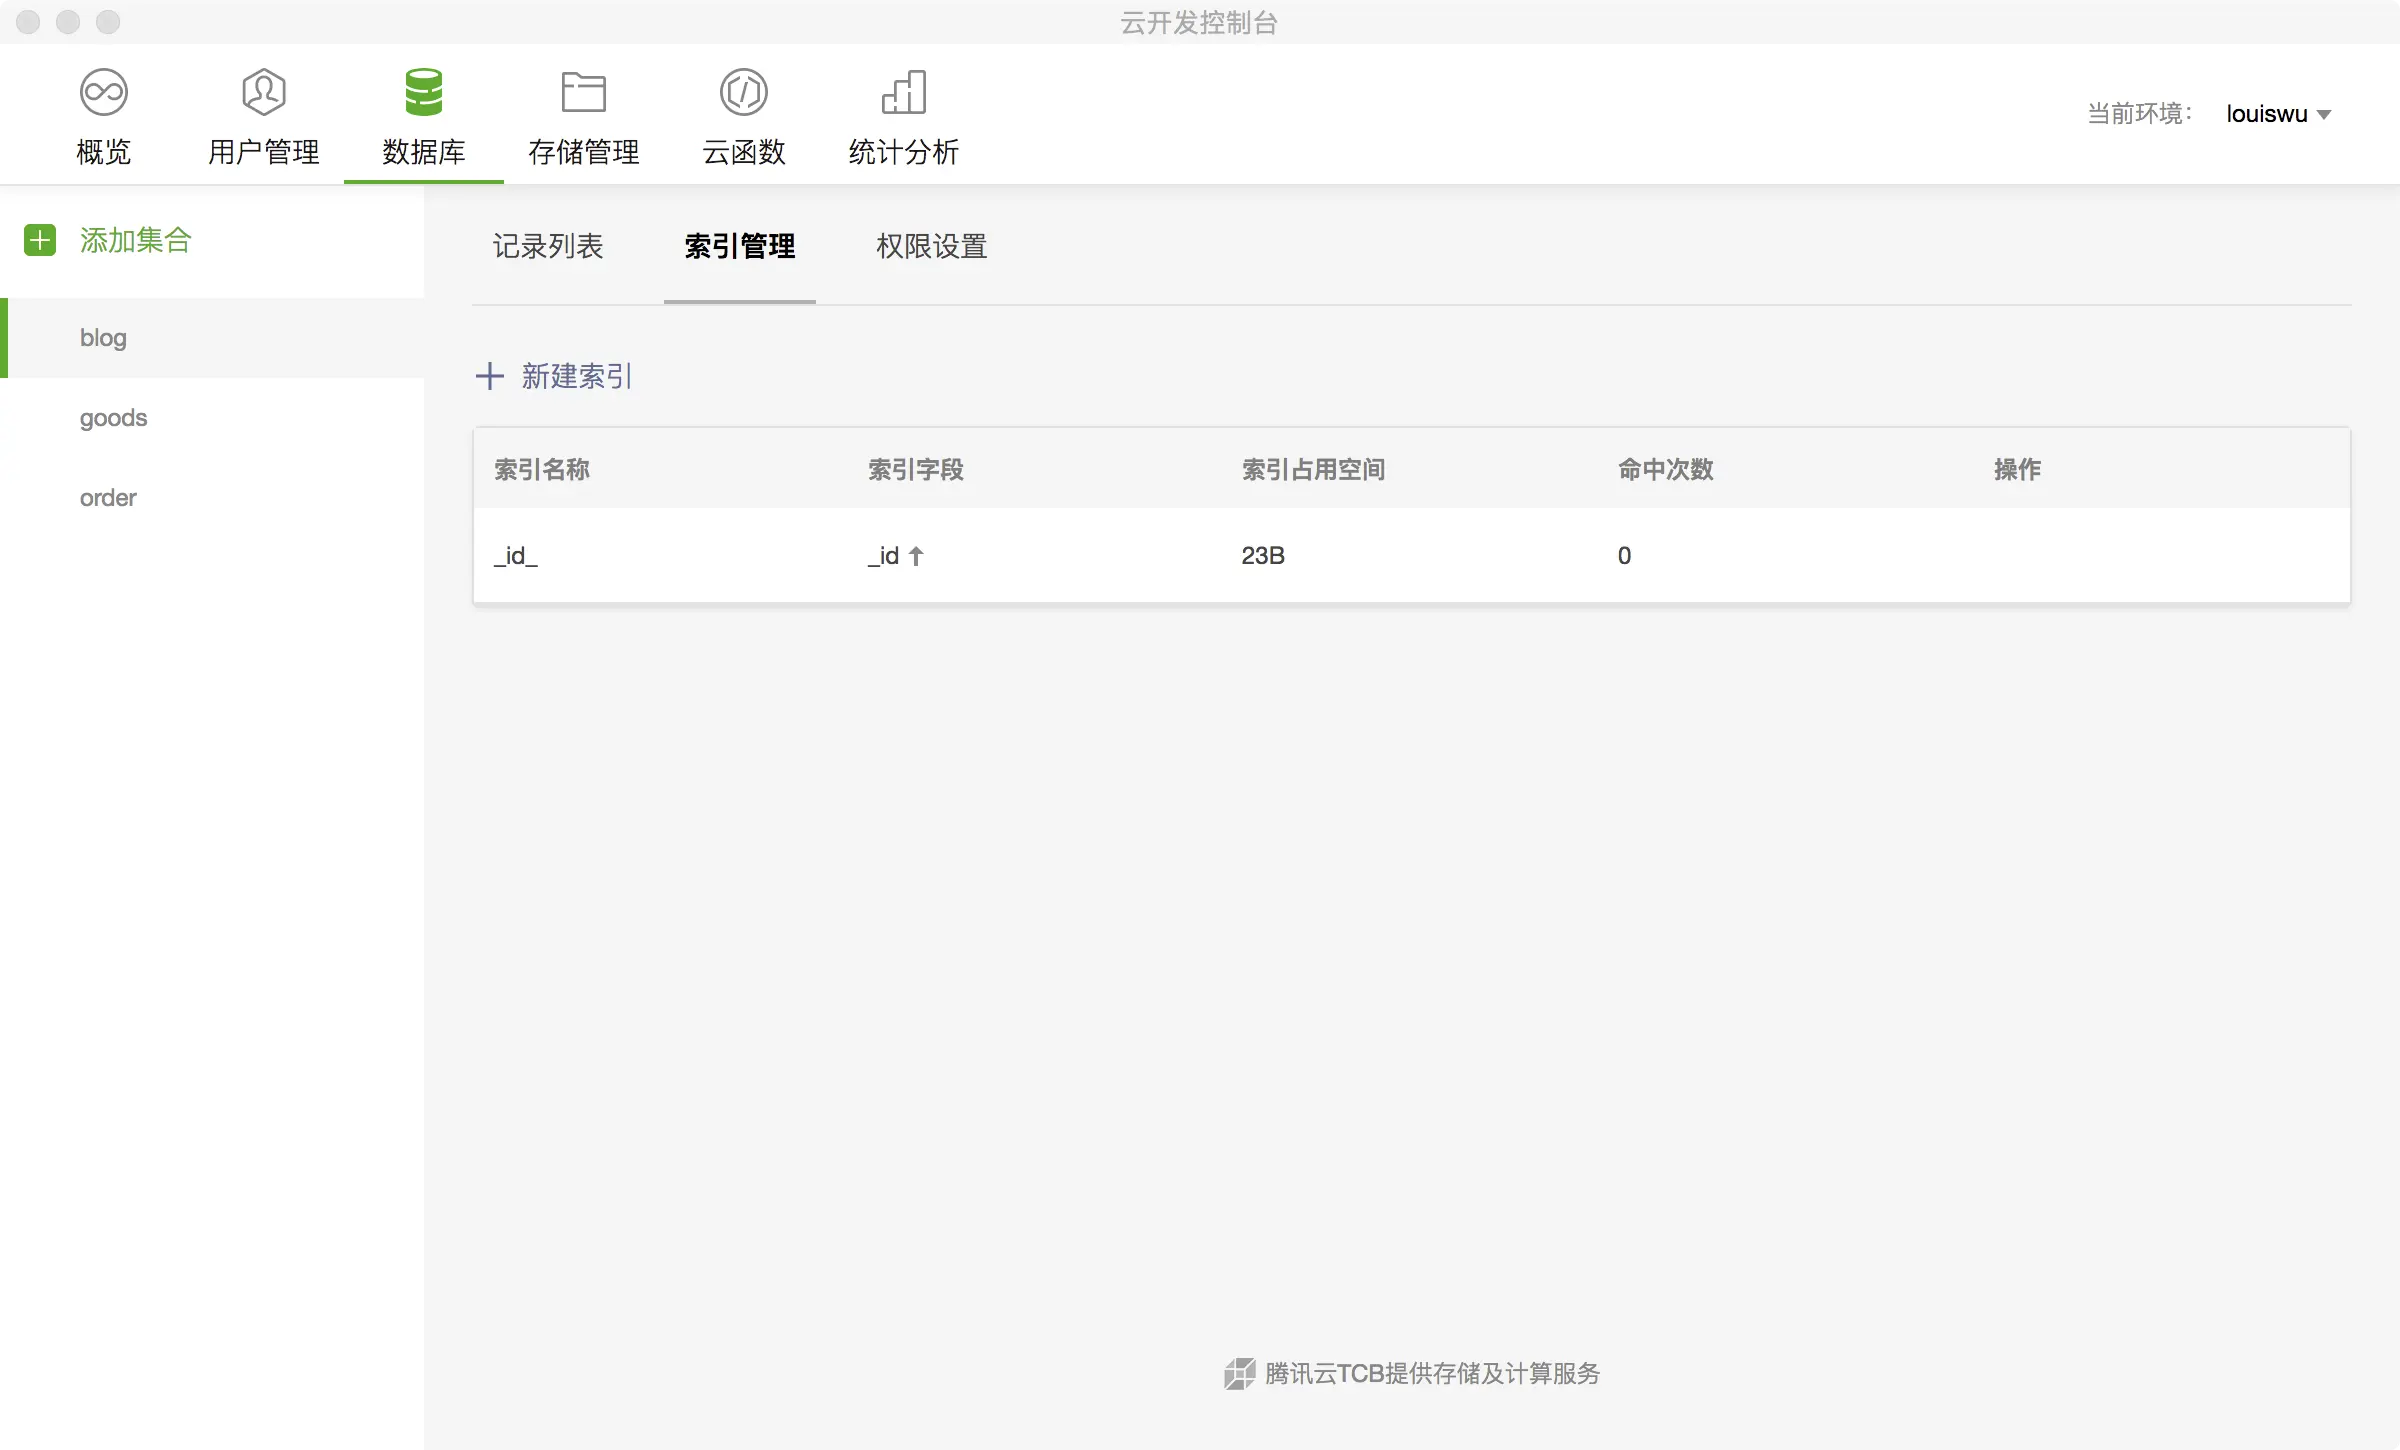Click the green plus 添加集合 icon
This screenshot has height=1450, width=2400.
click(x=40, y=240)
